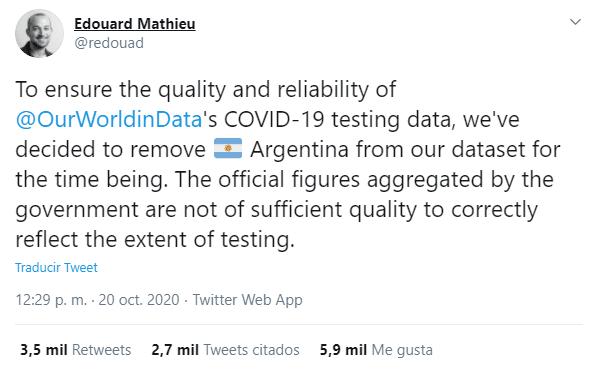Click the Argentina flag emoji

click(x=228, y=148)
